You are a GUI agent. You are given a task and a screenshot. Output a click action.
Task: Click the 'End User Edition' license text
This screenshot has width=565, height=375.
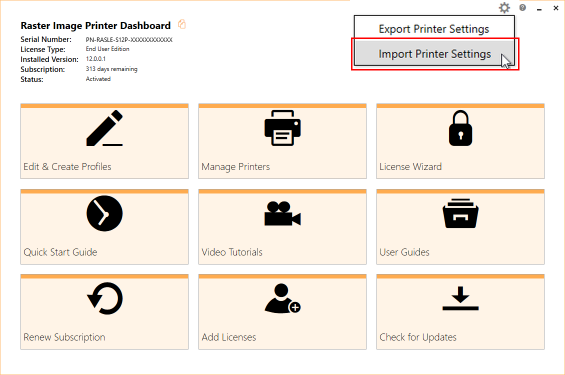(107, 49)
